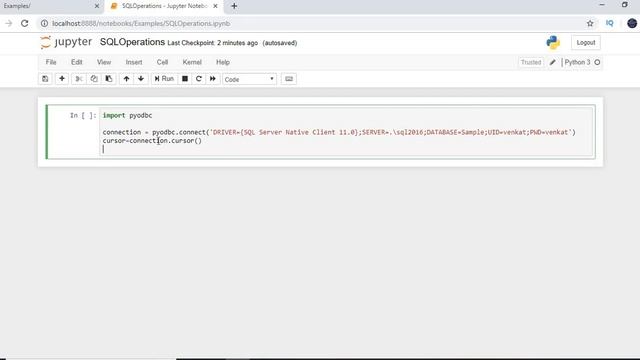Click the Last Checkpoint status text
Screen dimensions: 640x360
point(212,43)
